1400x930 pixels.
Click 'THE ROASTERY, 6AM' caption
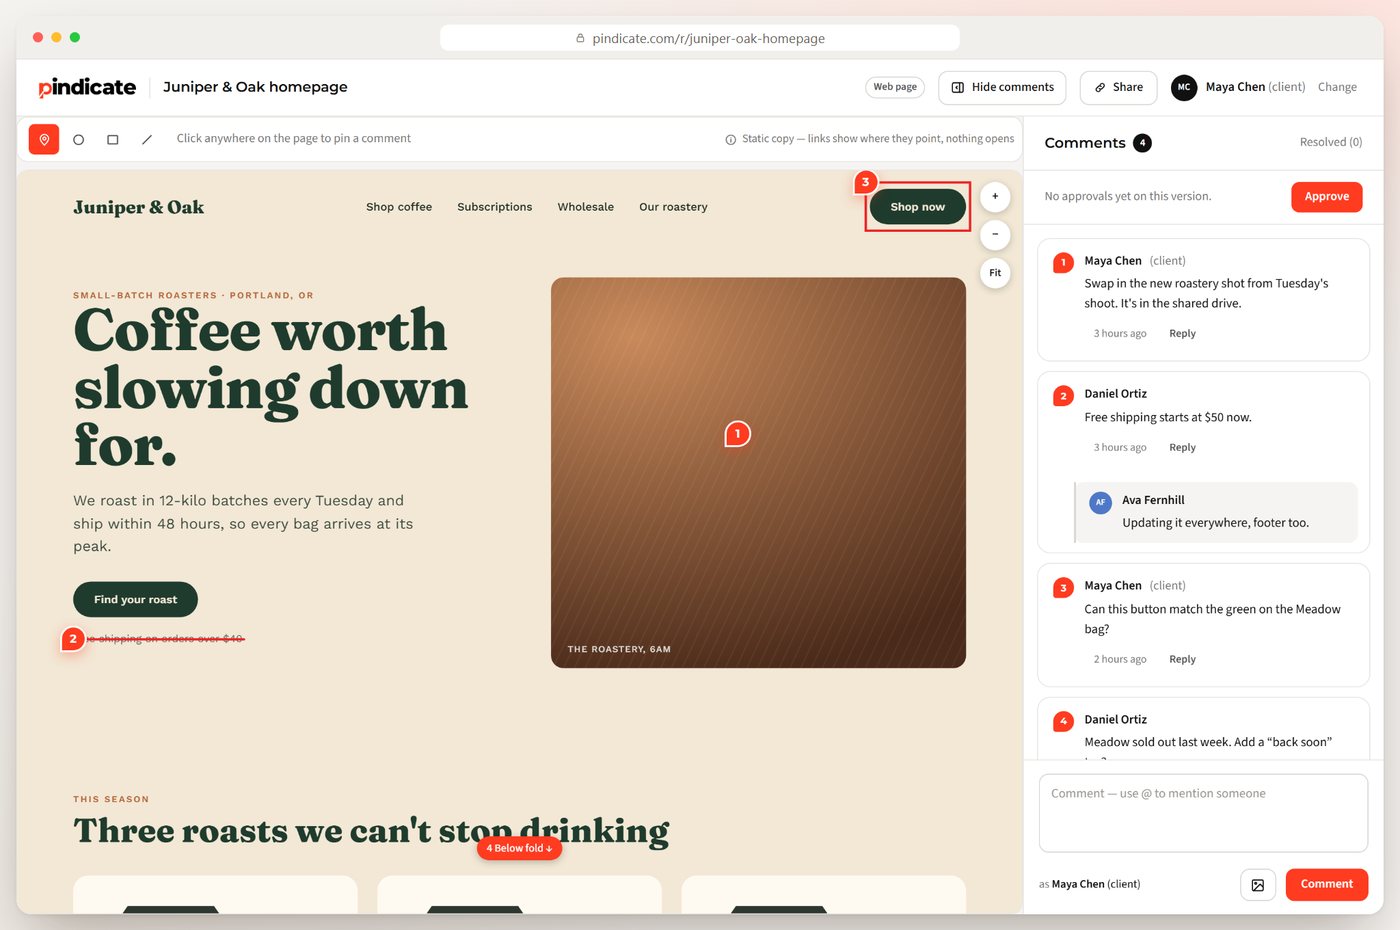(x=619, y=650)
